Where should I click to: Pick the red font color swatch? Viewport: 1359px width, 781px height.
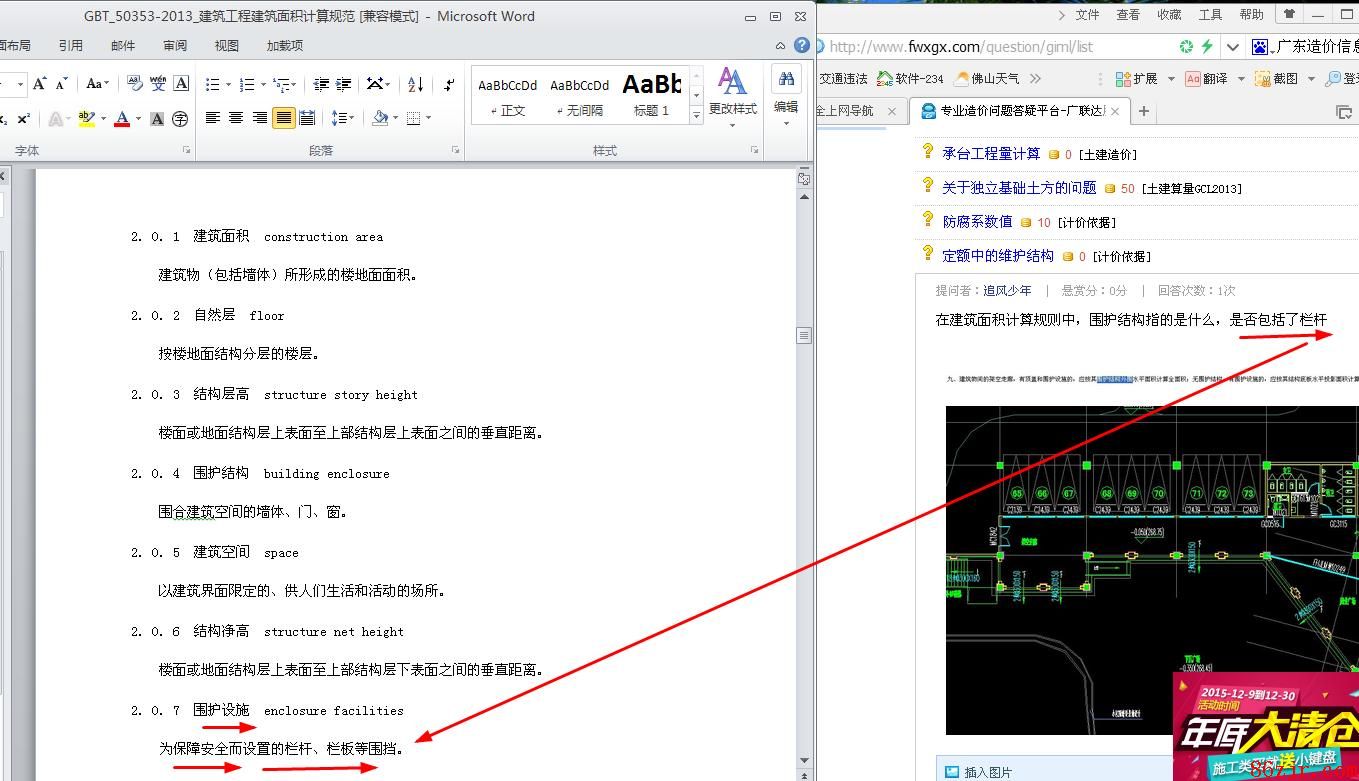point(121,118)
